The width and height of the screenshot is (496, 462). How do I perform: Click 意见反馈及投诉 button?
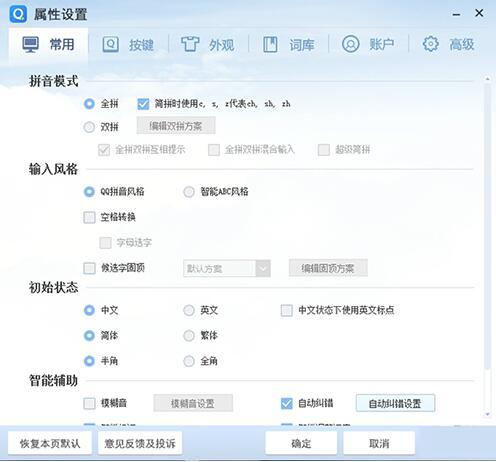pos(140,443)
